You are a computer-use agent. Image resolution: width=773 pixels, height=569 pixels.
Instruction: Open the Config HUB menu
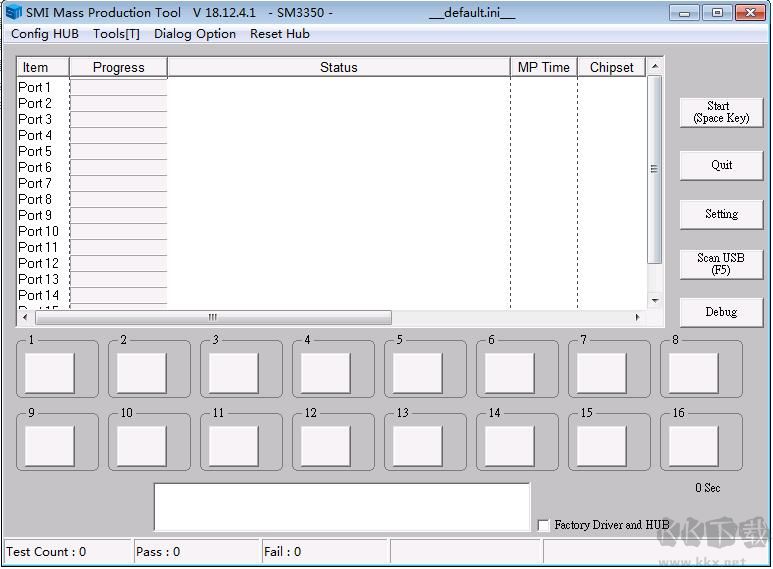[x=45, y=34]
